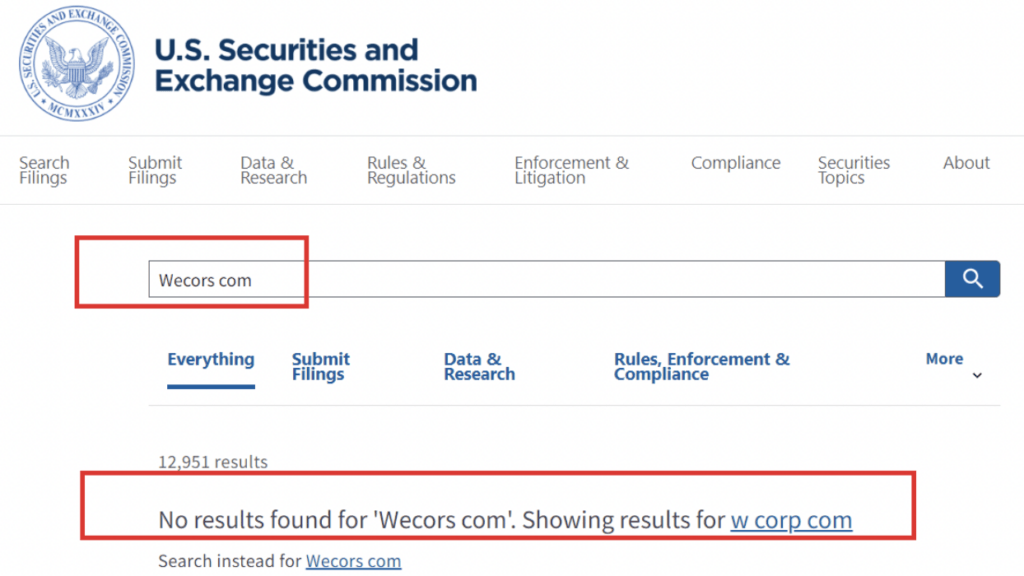Follow the 'w corp com' suggested link
The image size is (1024, 576).
click(791, 520)
